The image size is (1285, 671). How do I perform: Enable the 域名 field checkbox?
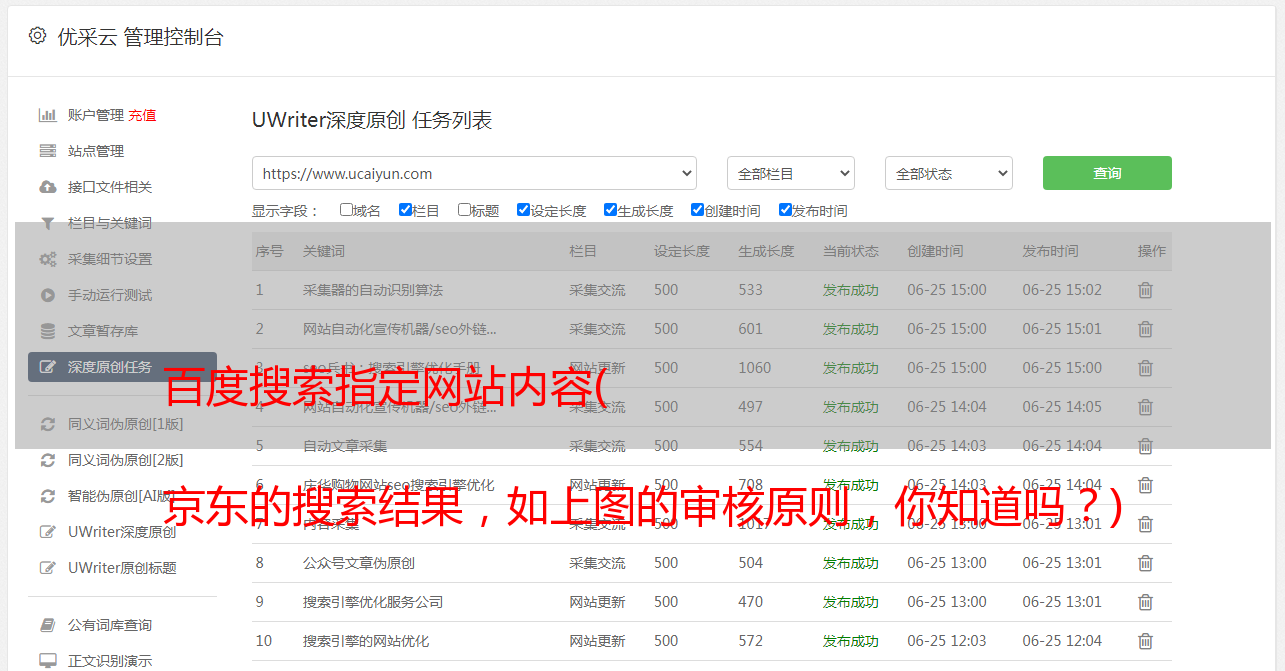click(346, 210)
